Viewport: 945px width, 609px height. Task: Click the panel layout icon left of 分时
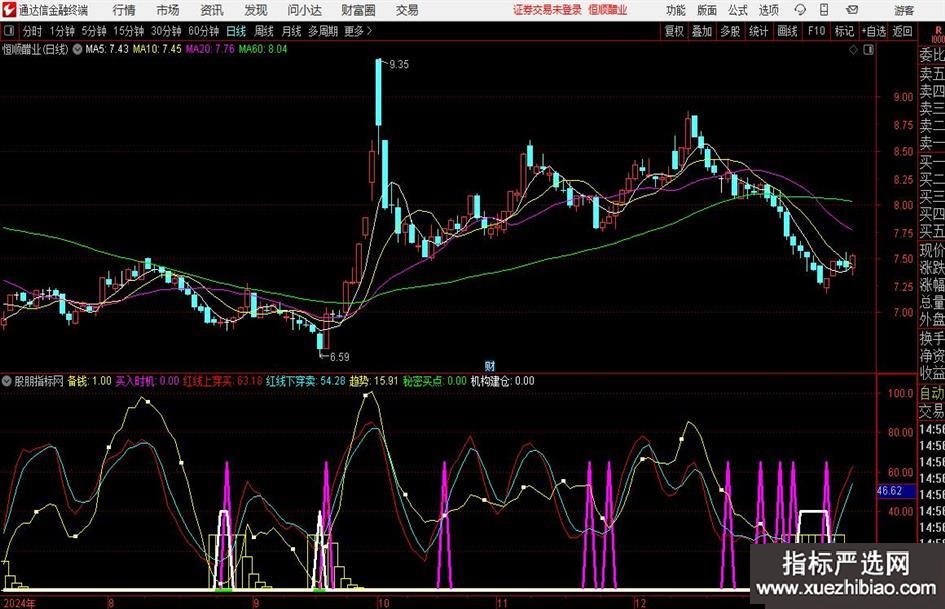[x=9, y=31]
